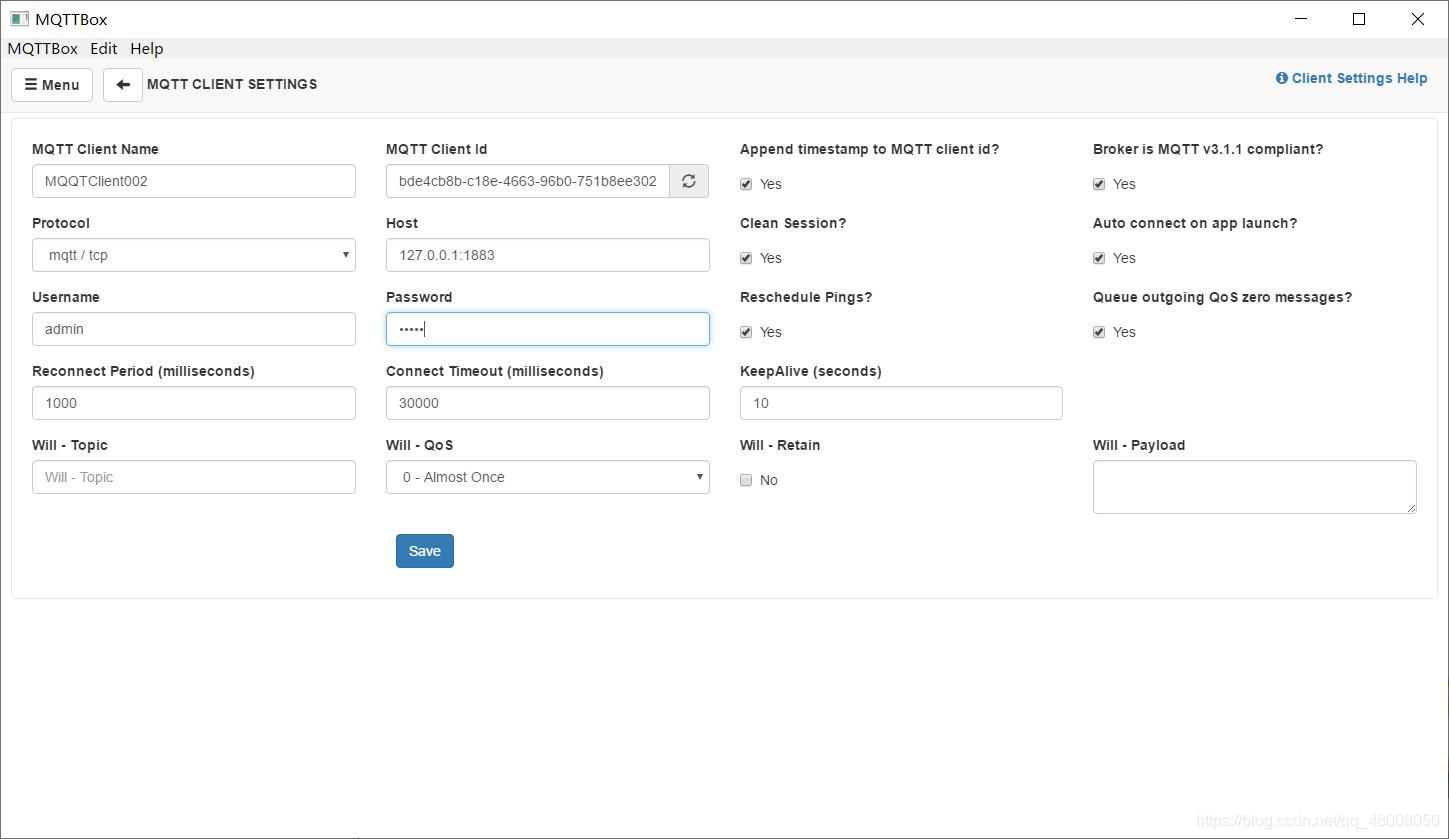Viewport: 1449px width, 839px height.
Task: Focus the Reconnect Period field
Action: (x=194, y=403)
